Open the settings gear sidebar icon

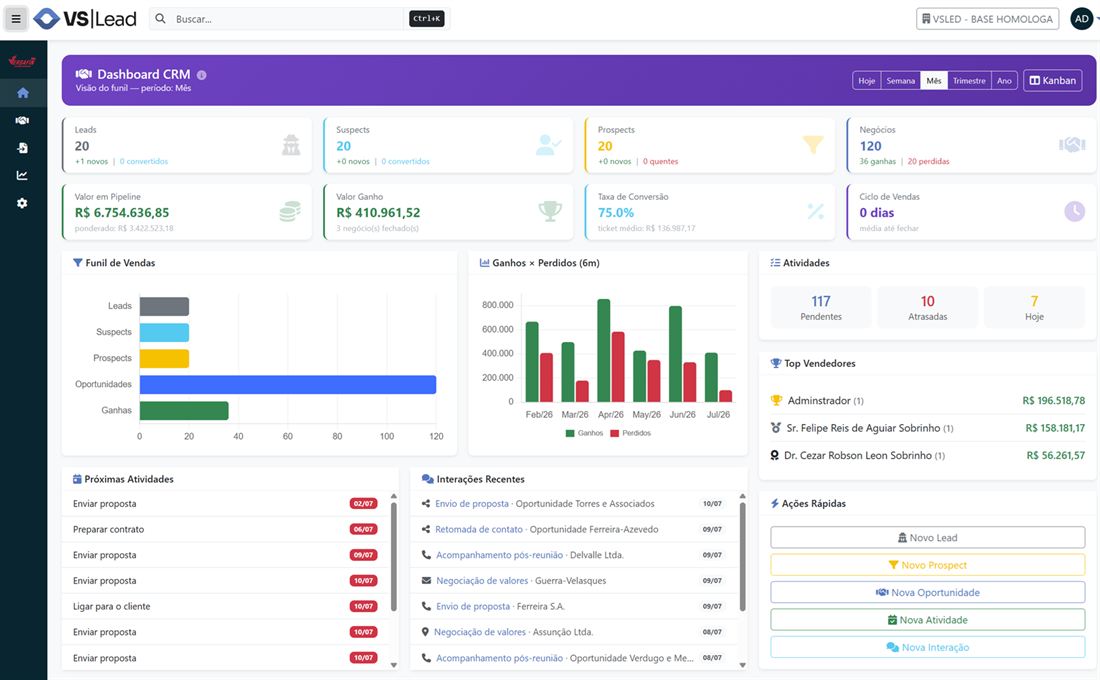click(x=22, y=204)
